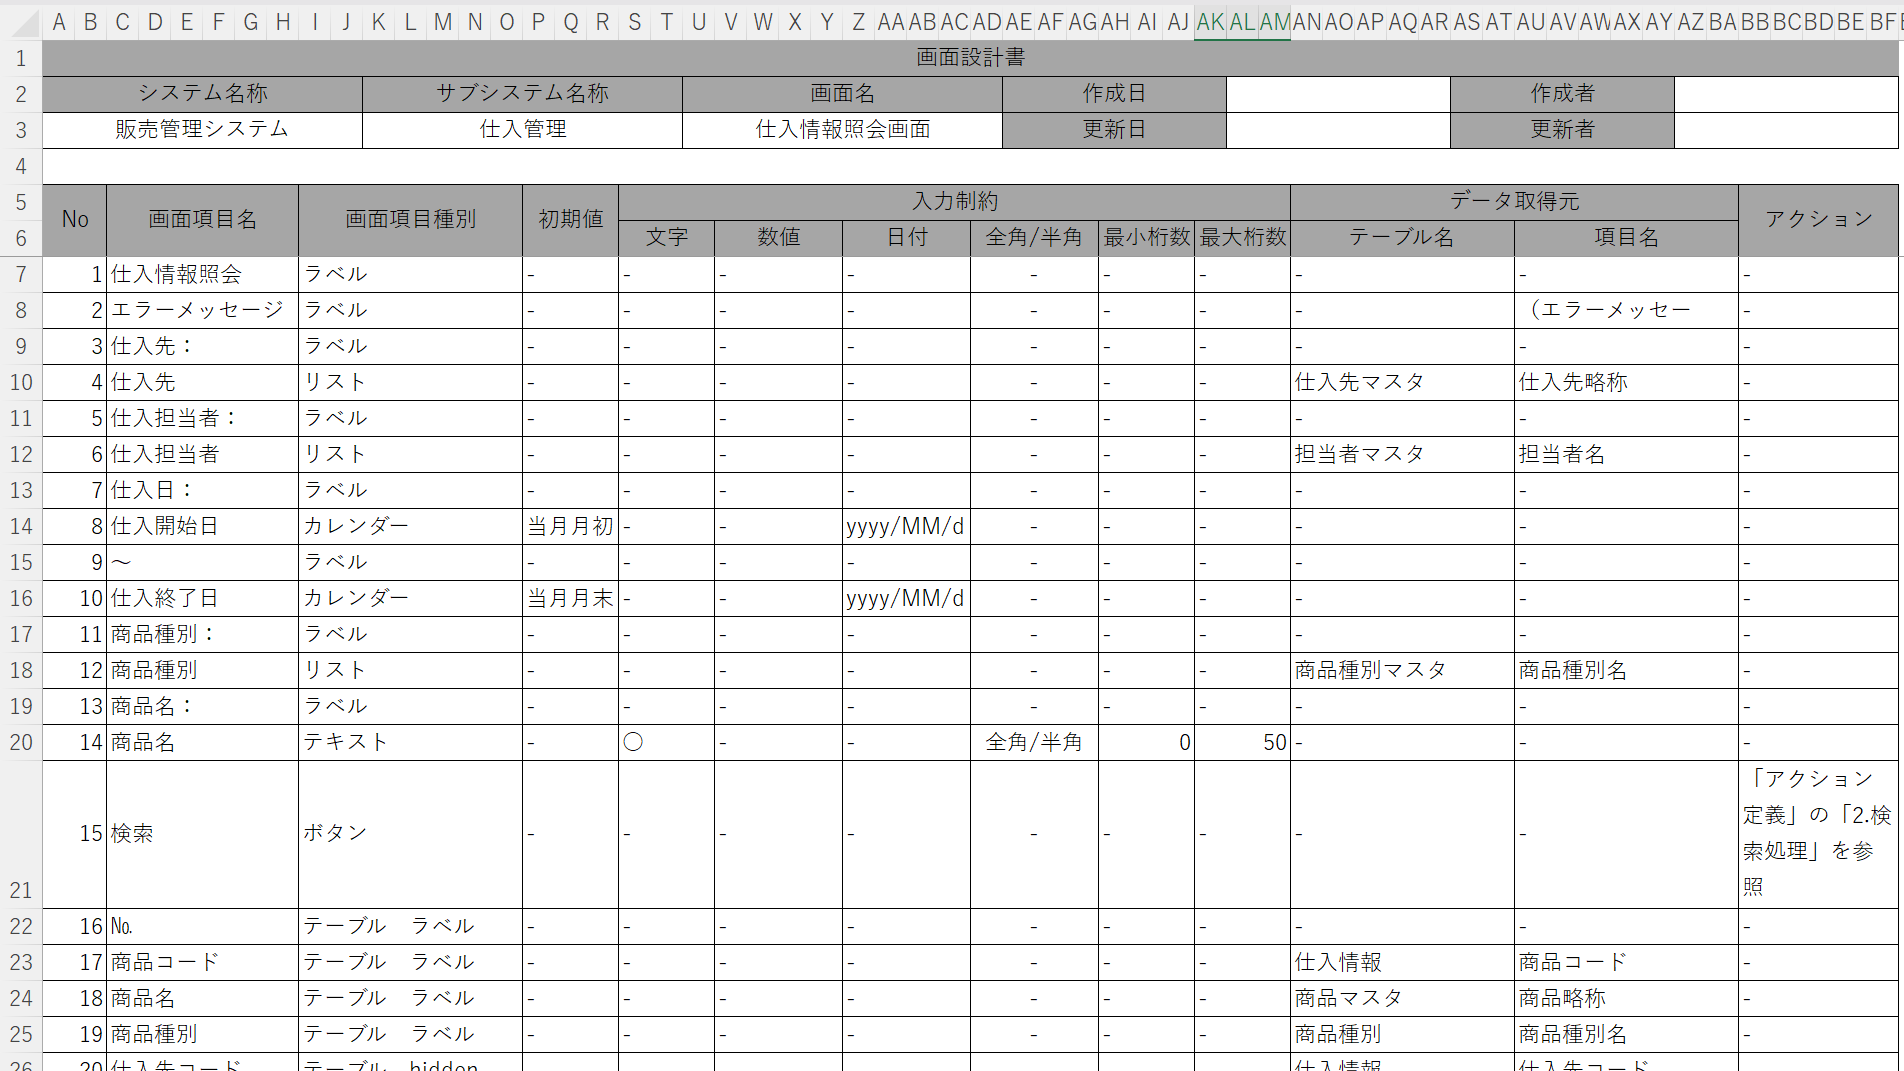The height and width of the screenshot is (1071, 1904).
Task: Click the 画面項目種別 header cell
Action: coord(410,220)
